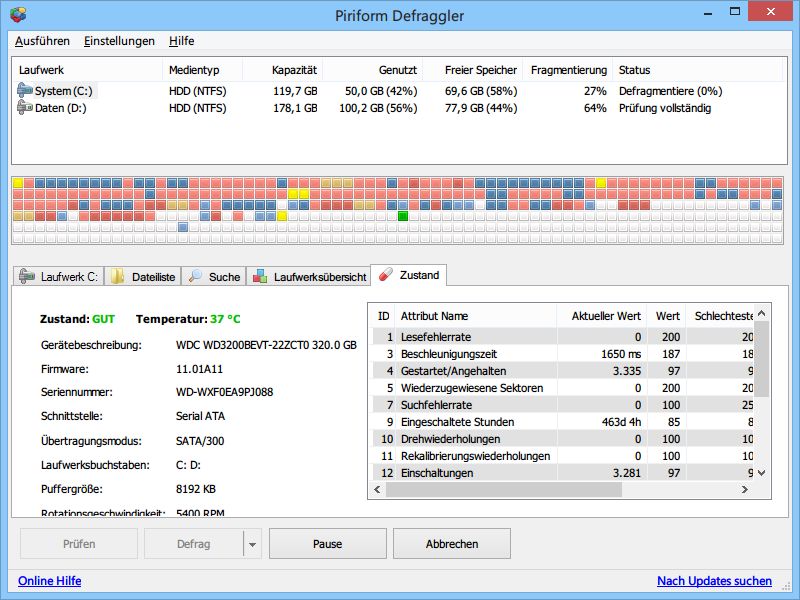Click the Prüfen button
Screen dimensions: 800x600
pos(79,544)
